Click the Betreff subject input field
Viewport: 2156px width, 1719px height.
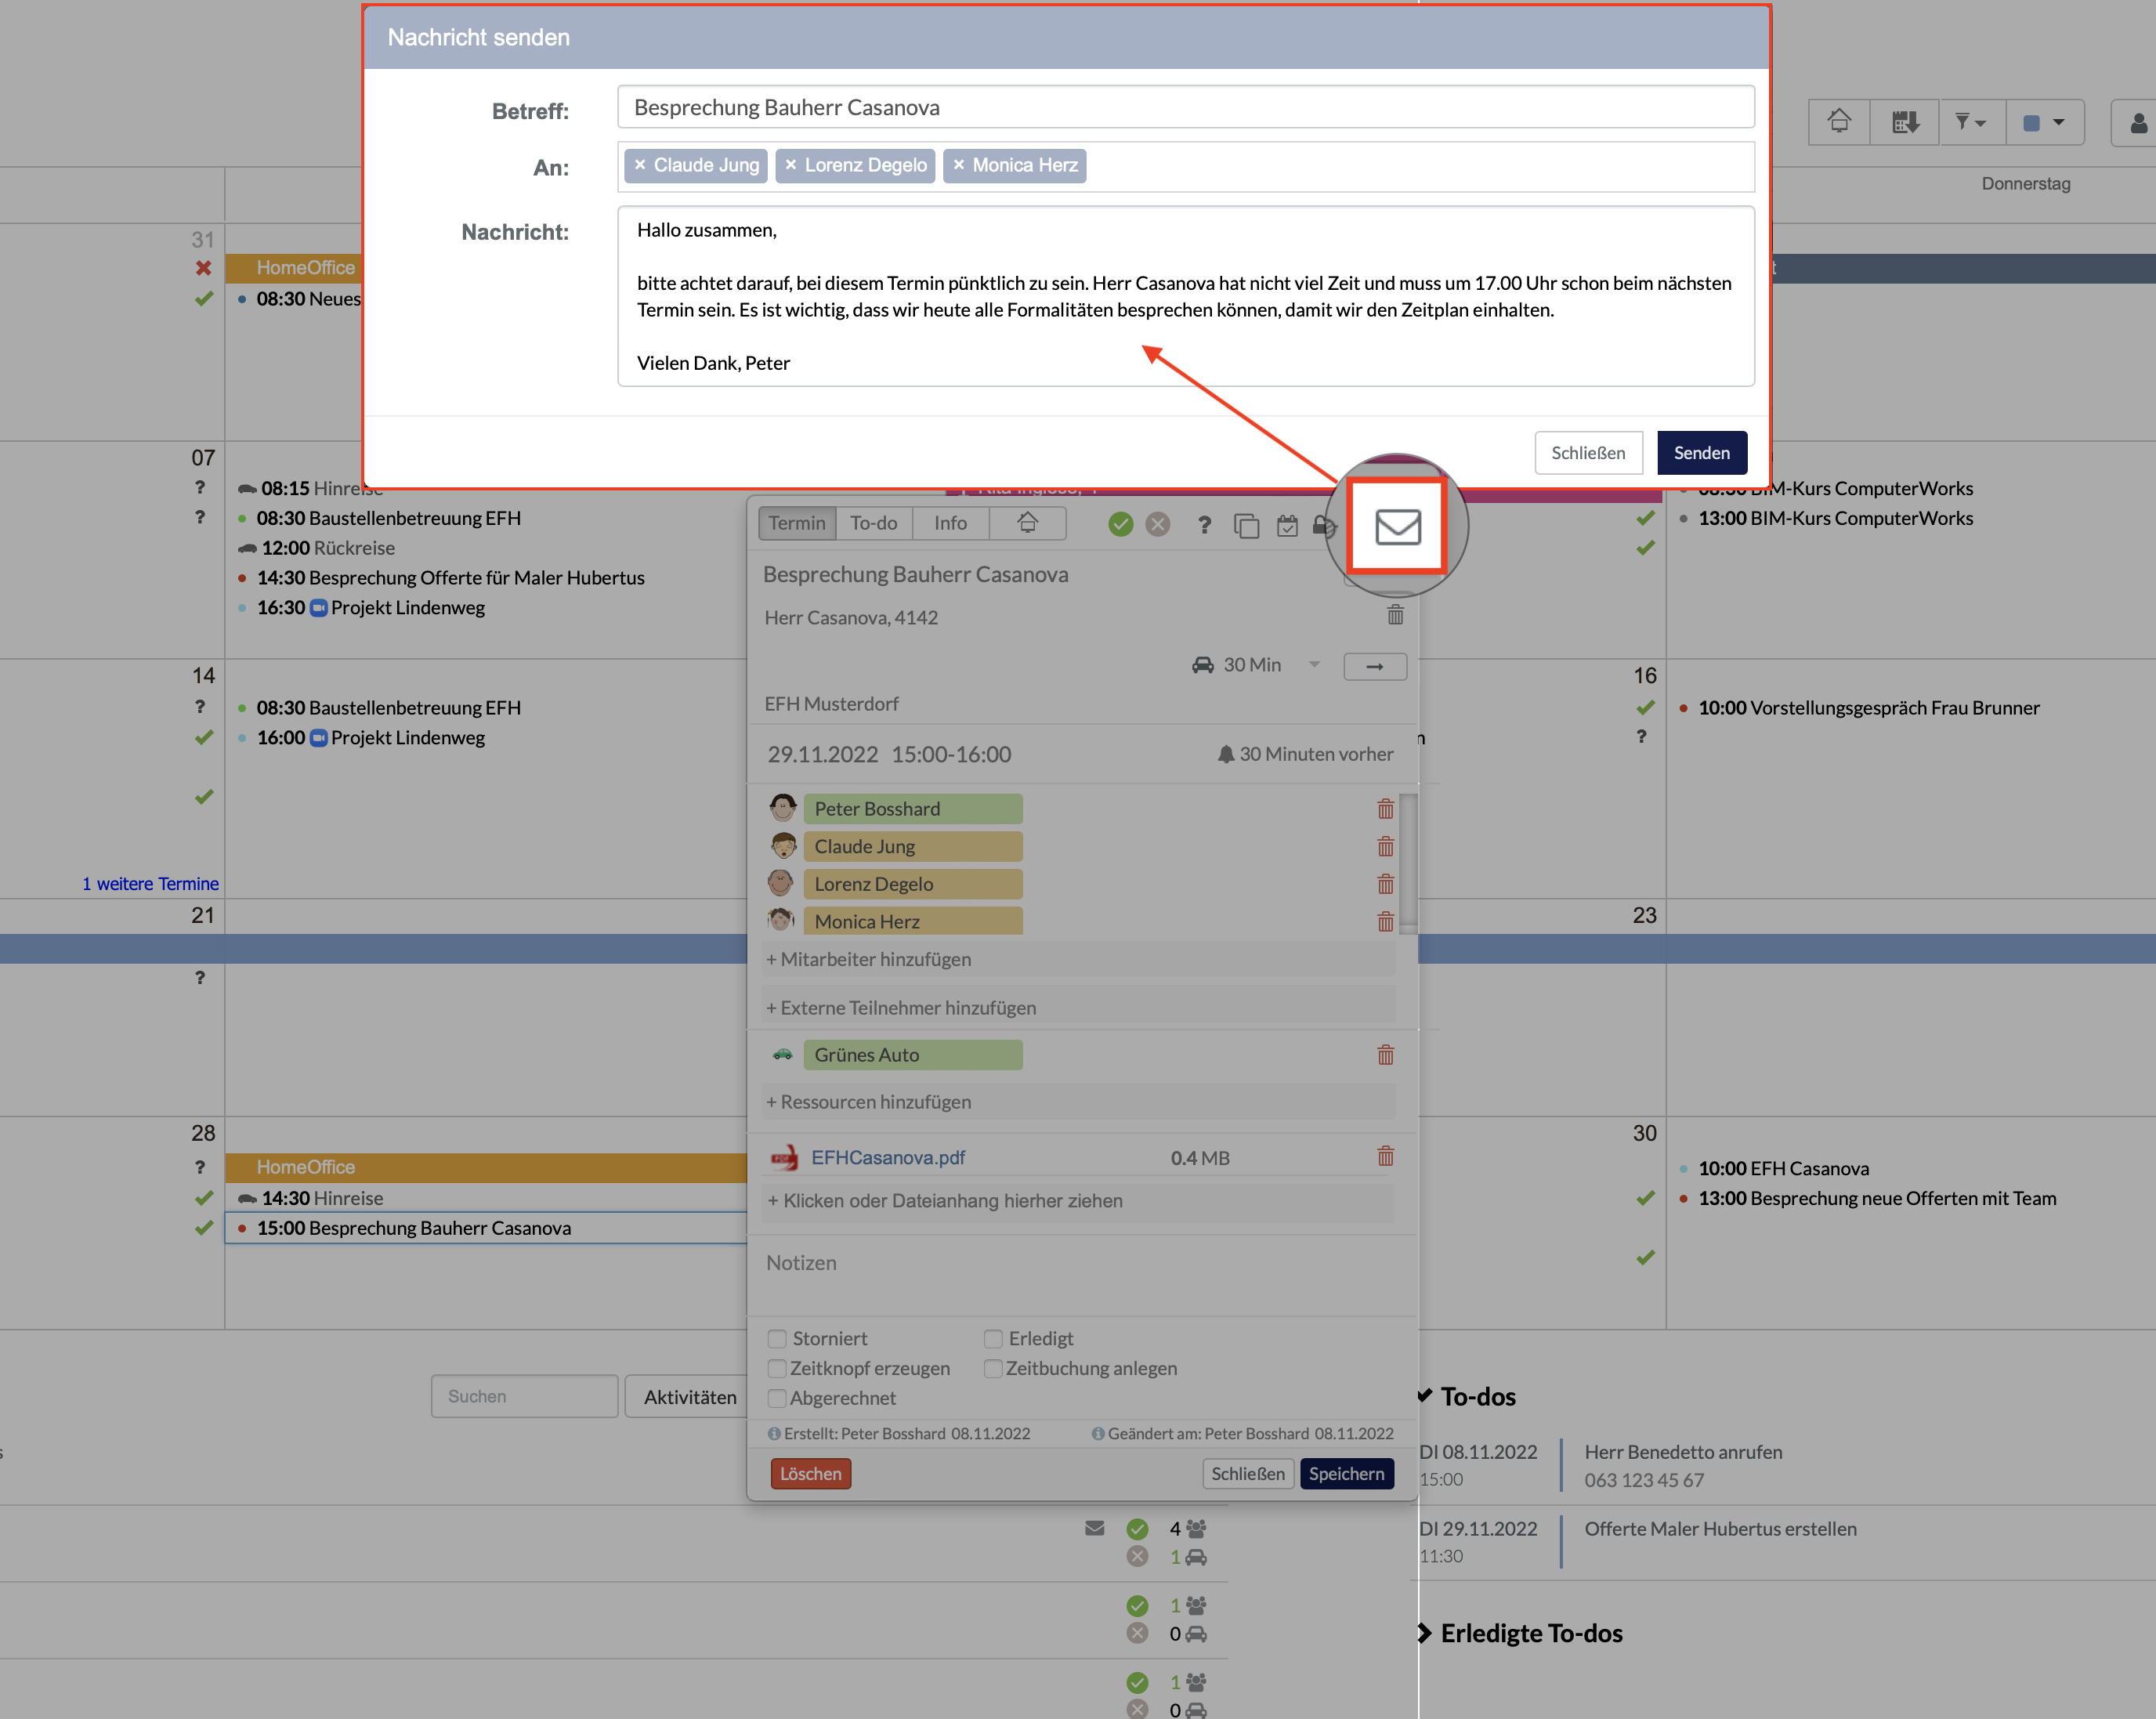click(x=1185, y=107)
